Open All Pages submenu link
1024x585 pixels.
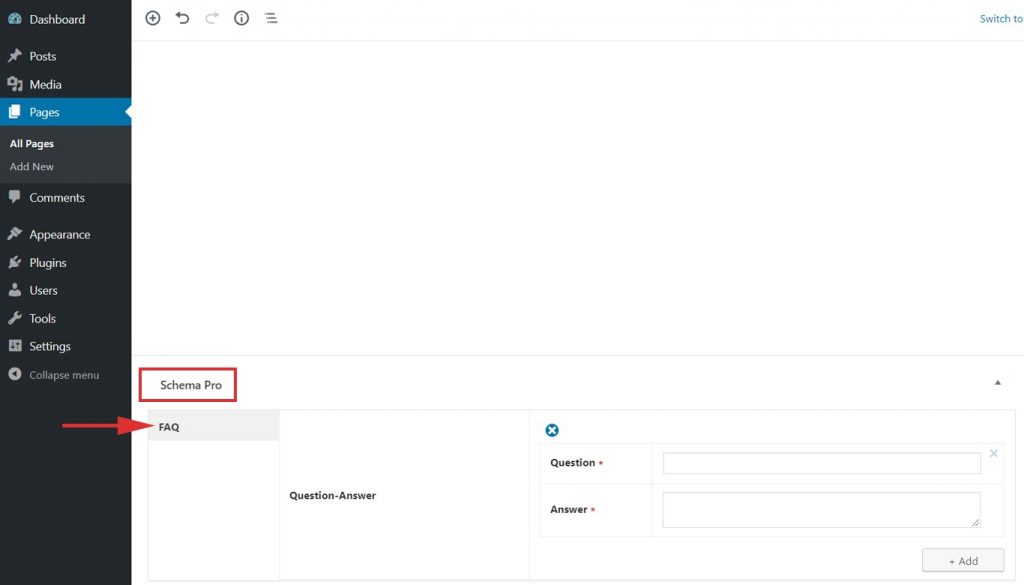(x=32, y=144)
